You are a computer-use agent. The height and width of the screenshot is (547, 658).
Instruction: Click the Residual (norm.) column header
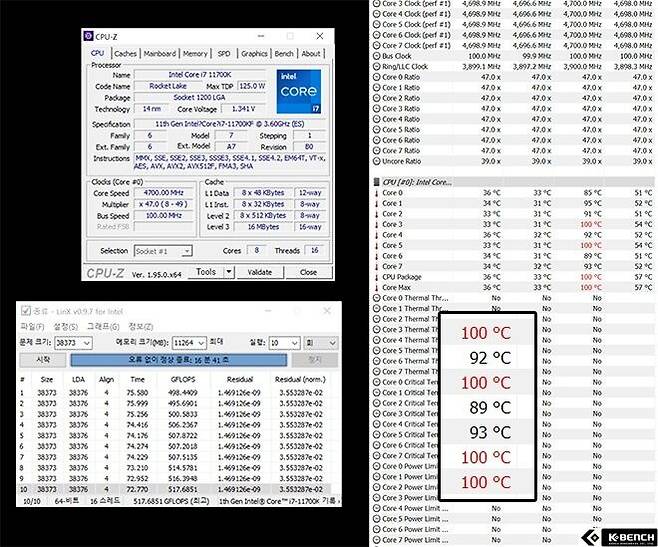(300, 379)
